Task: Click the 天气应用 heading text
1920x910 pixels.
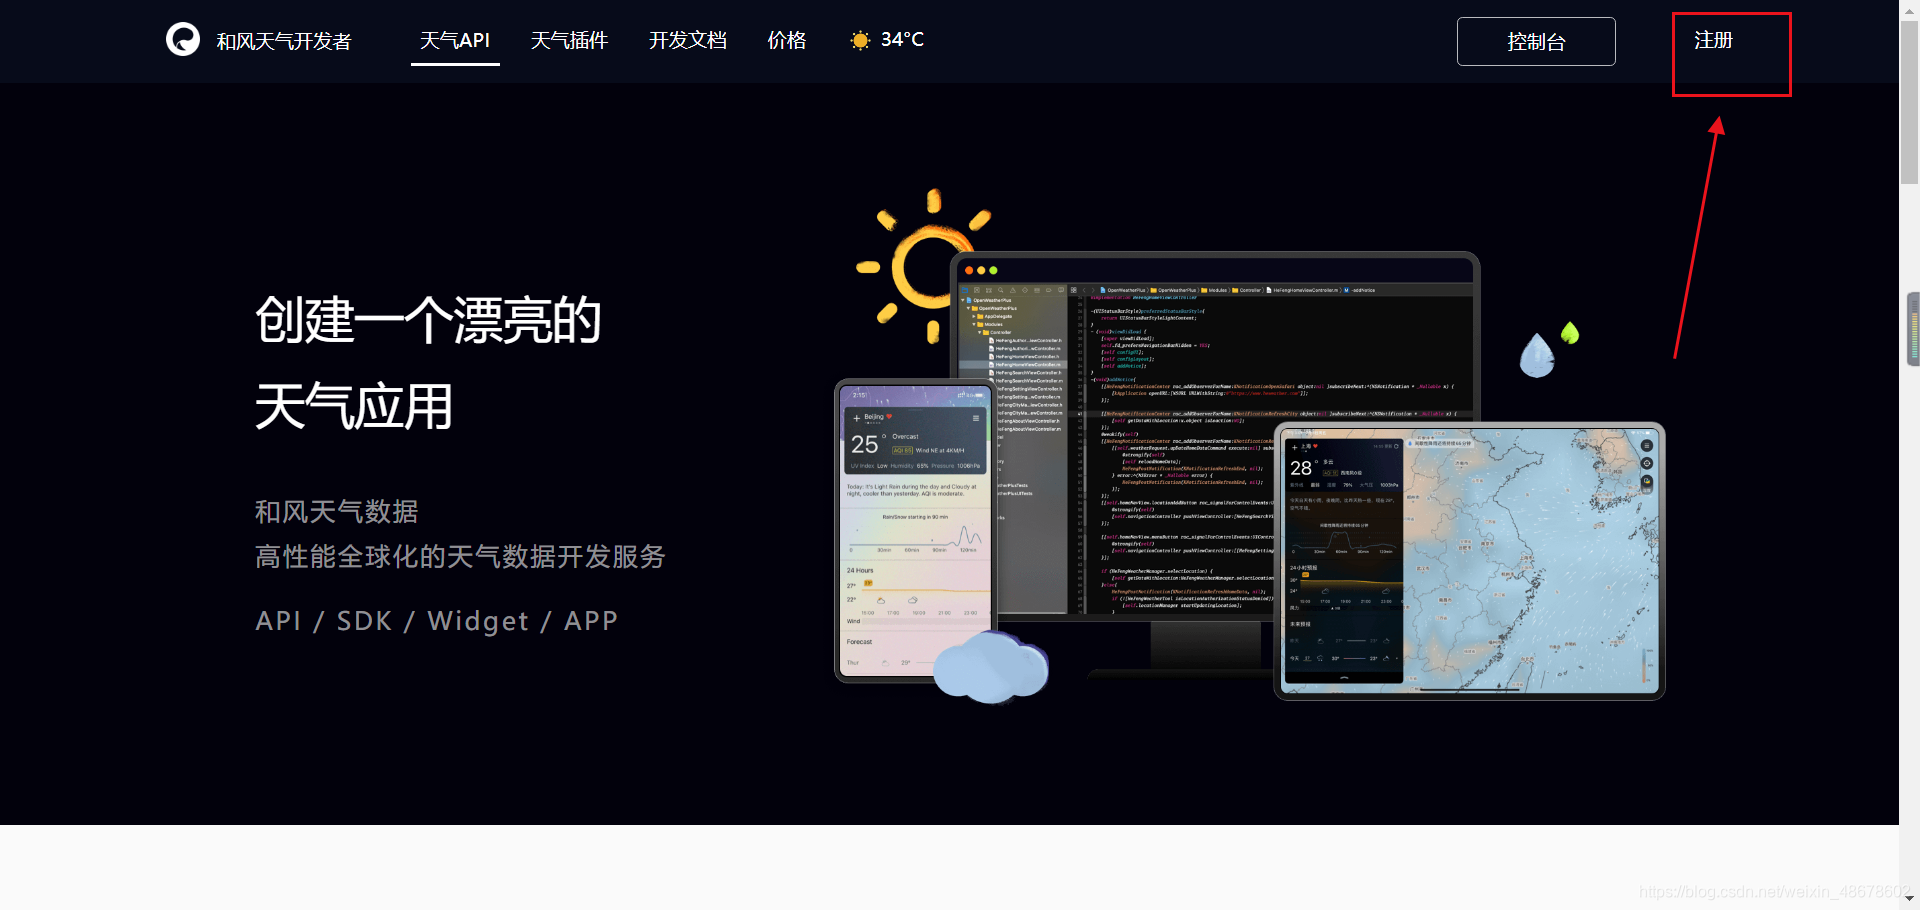Action: (x=354, y=406)
